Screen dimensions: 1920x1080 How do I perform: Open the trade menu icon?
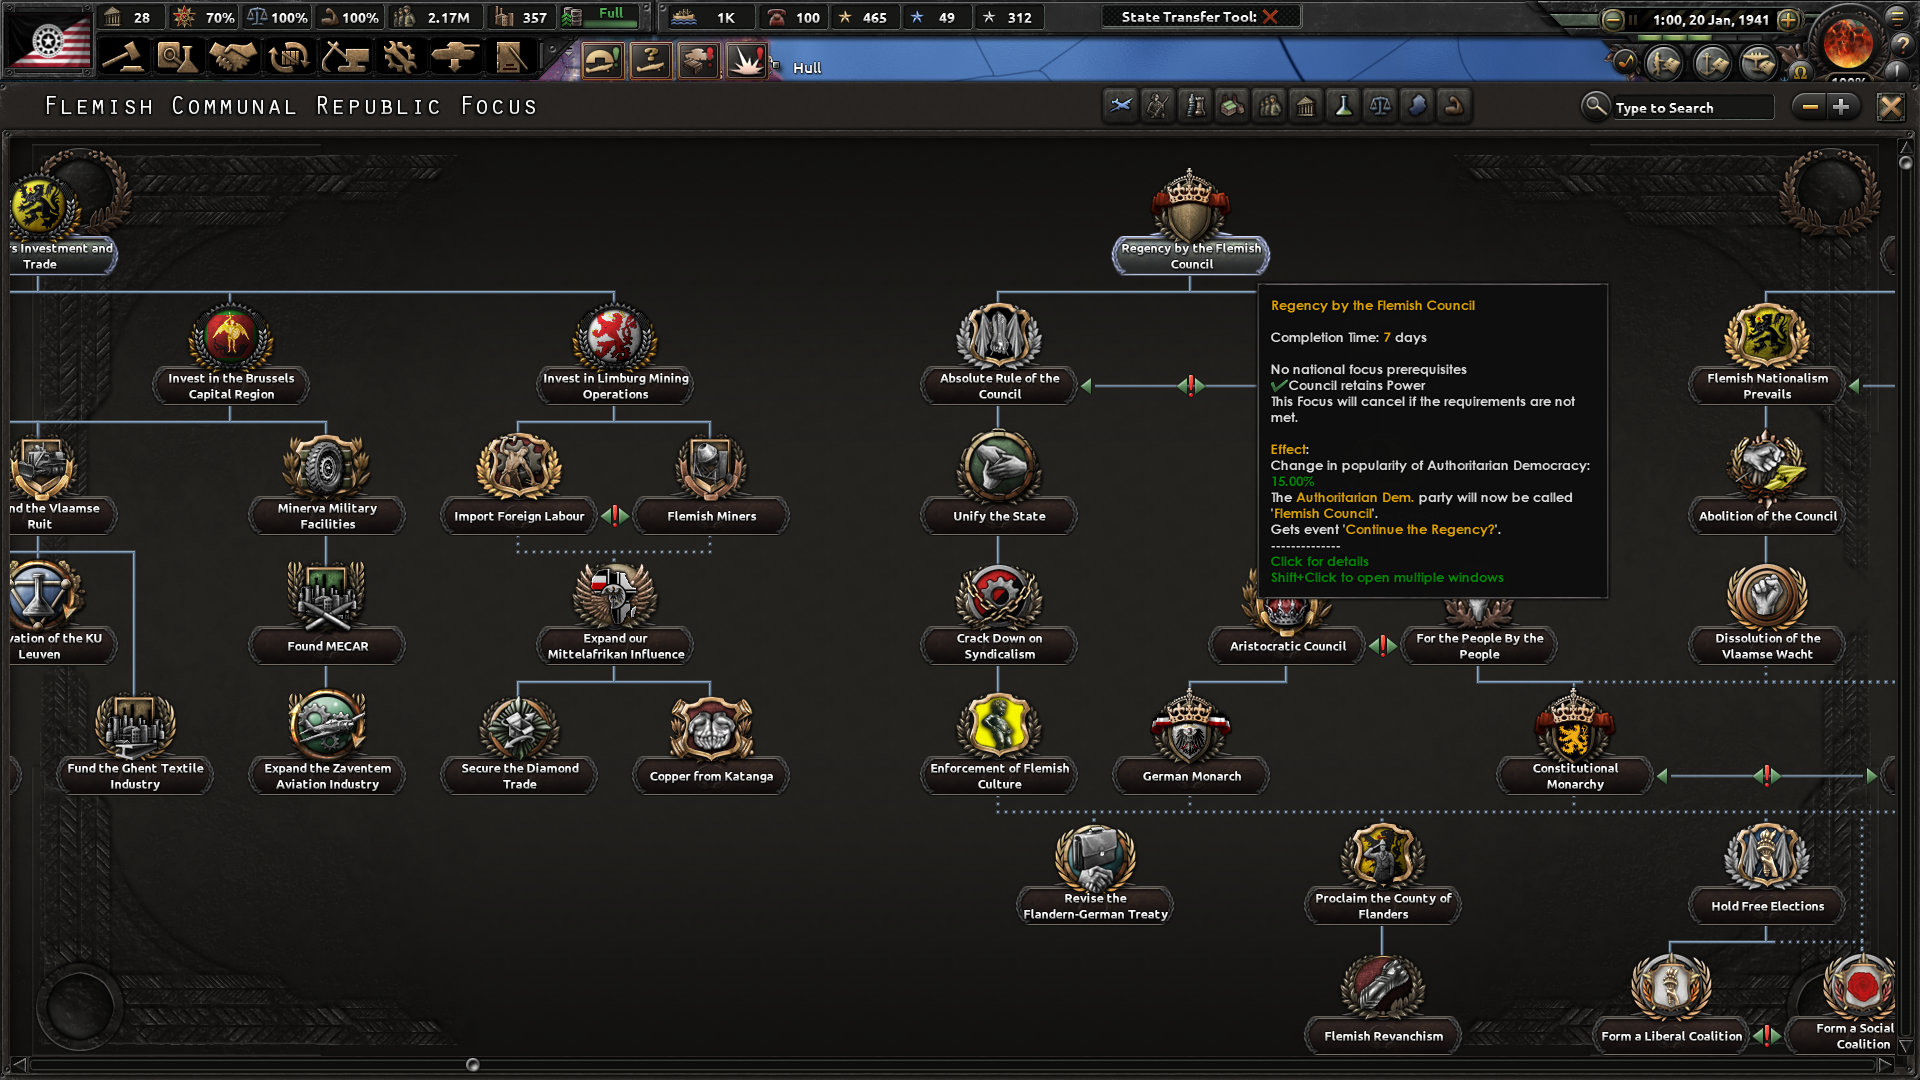(x=289, y=57)
